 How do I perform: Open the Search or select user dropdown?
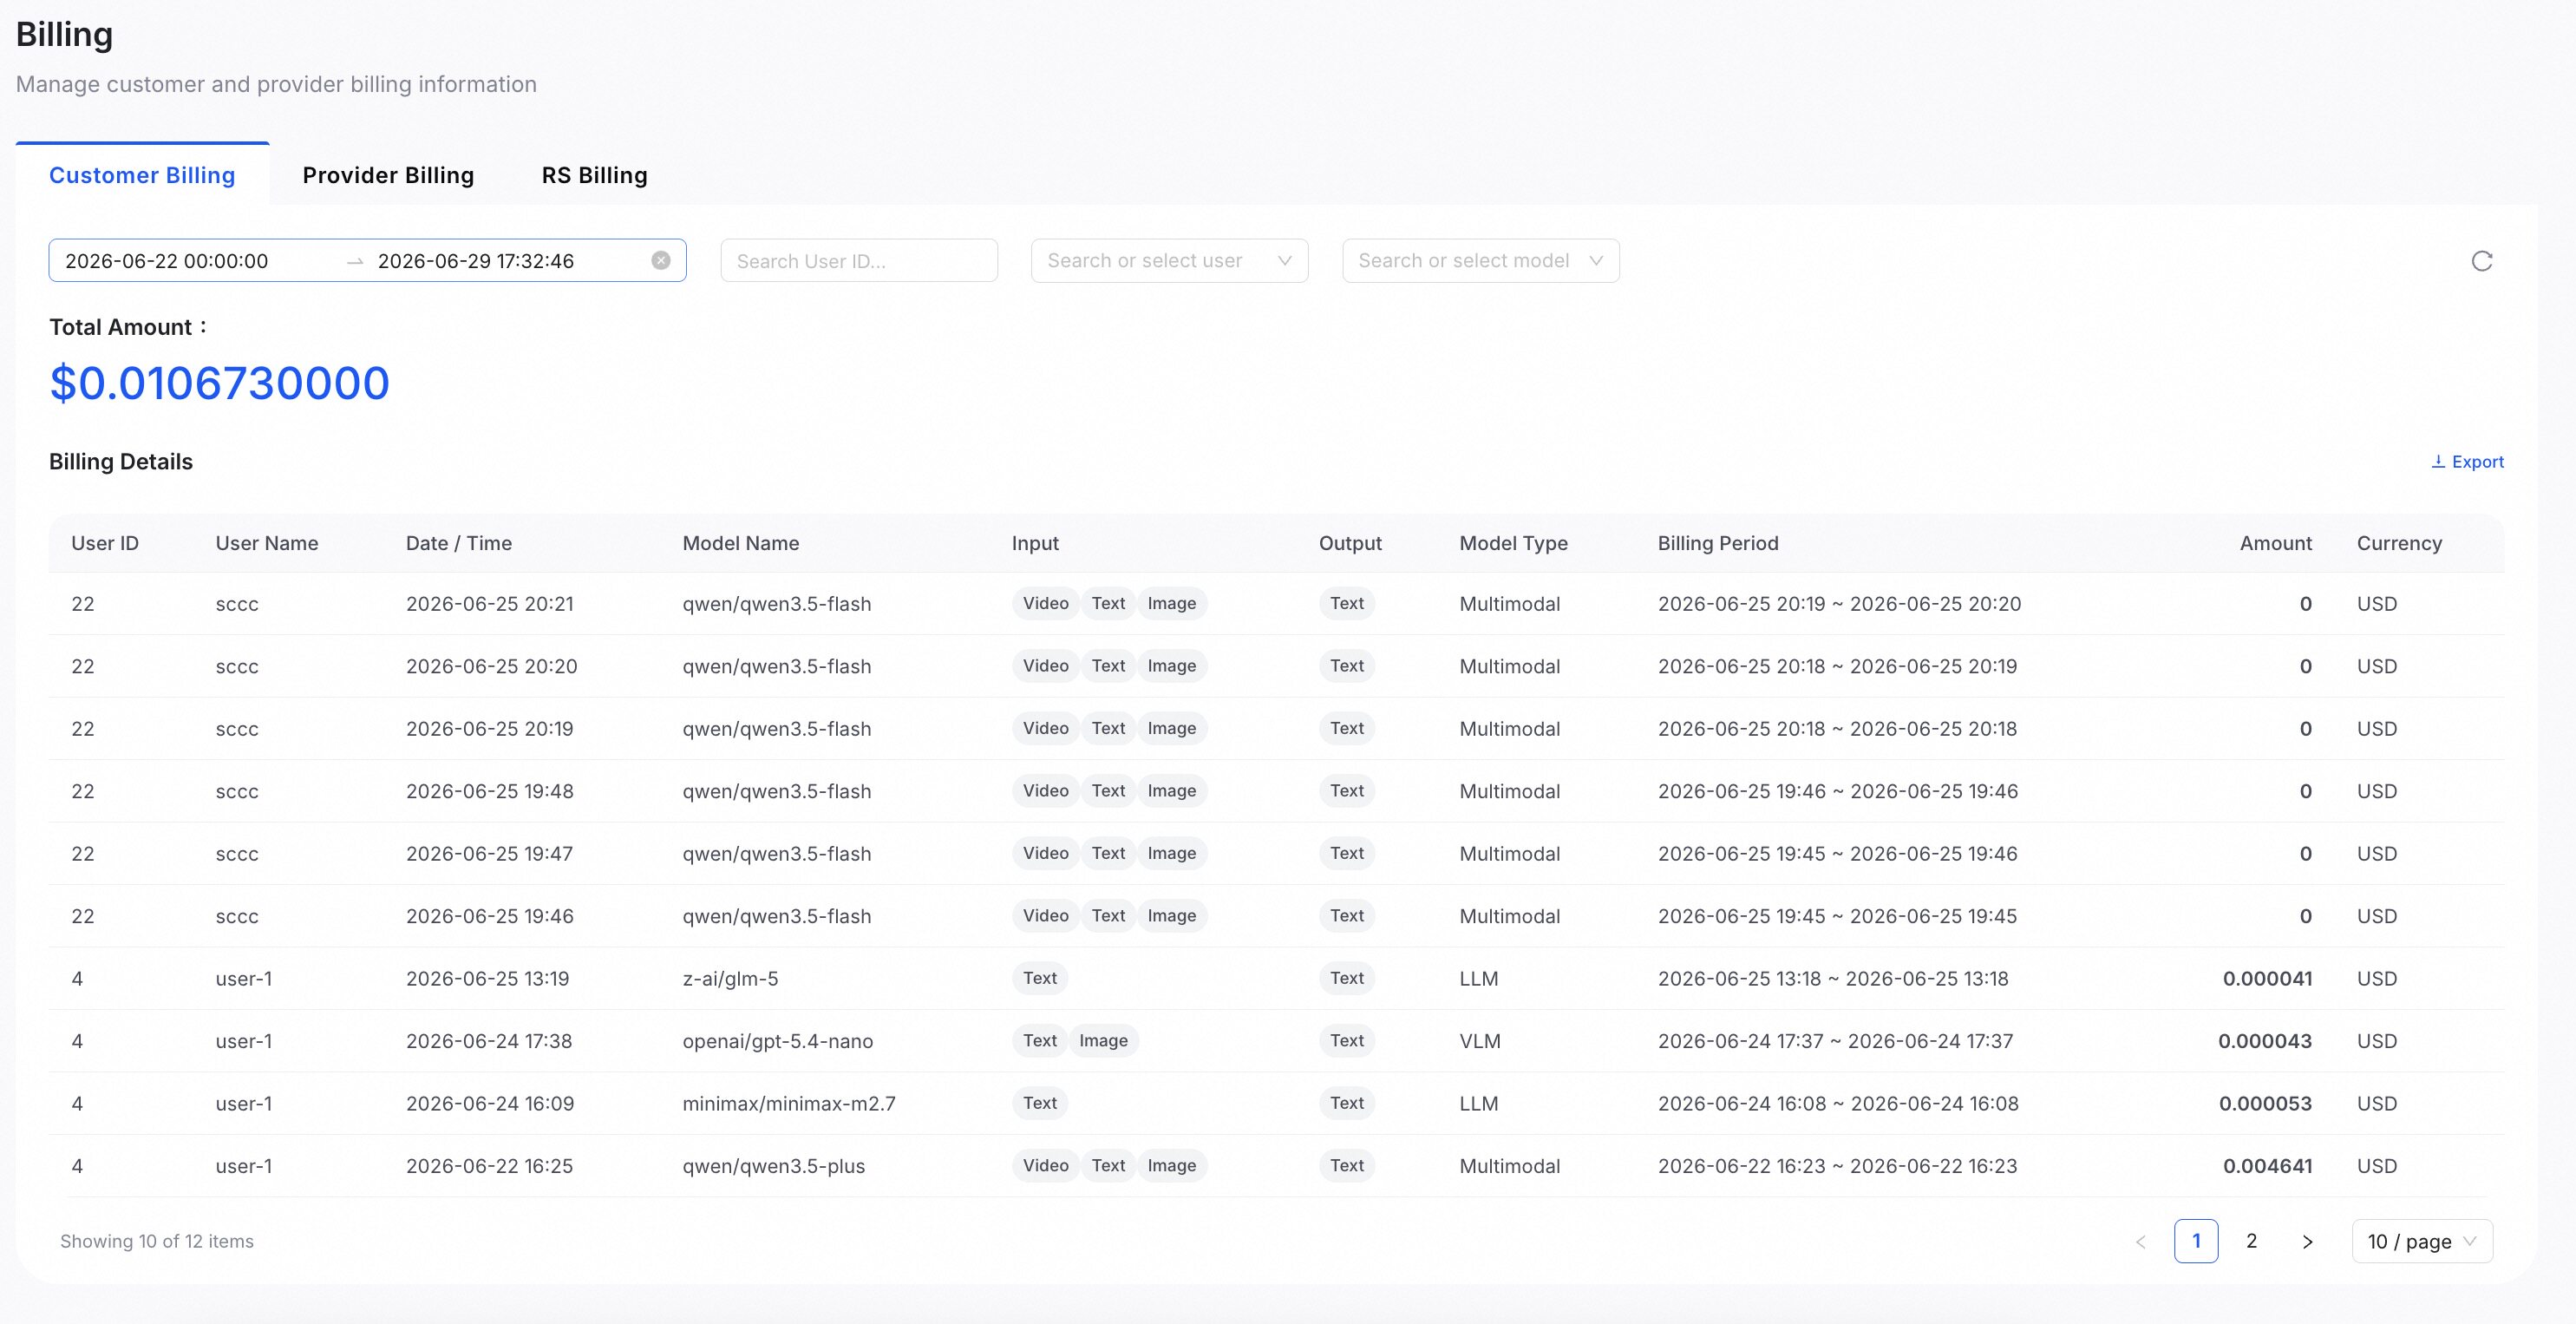click(x=1169, y=260)
